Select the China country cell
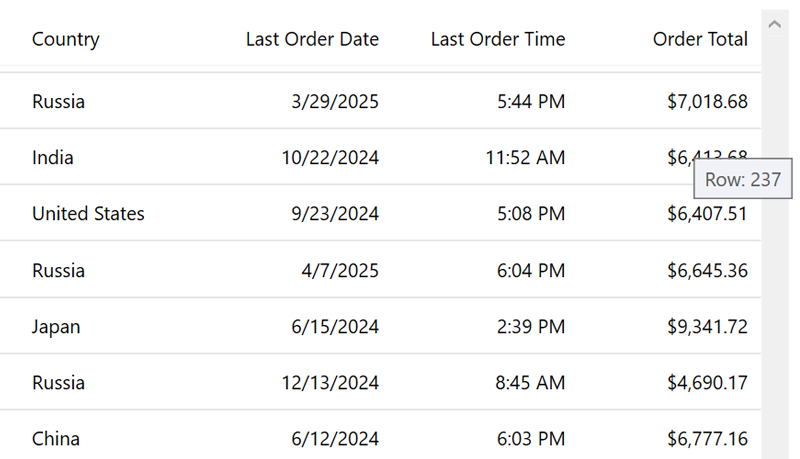800x459 pixels. tap(56, 439)
